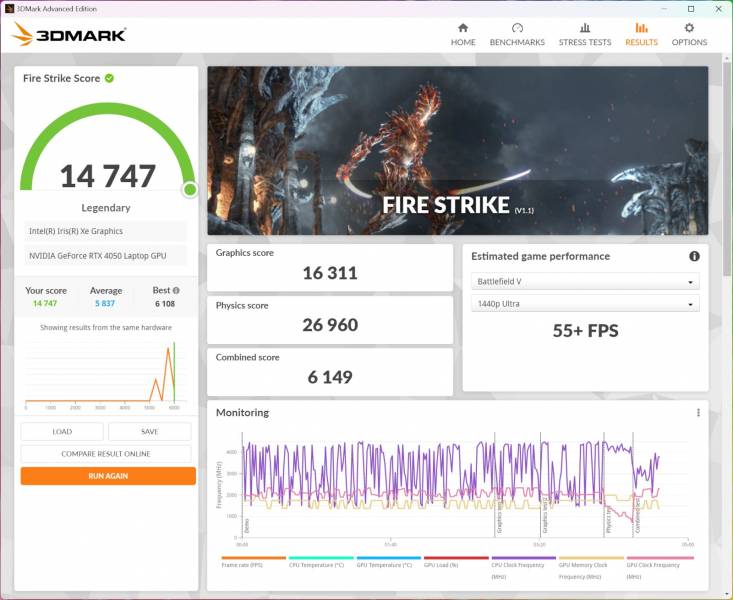Expand the 1440p Ultra resolution dropdown

585,304
